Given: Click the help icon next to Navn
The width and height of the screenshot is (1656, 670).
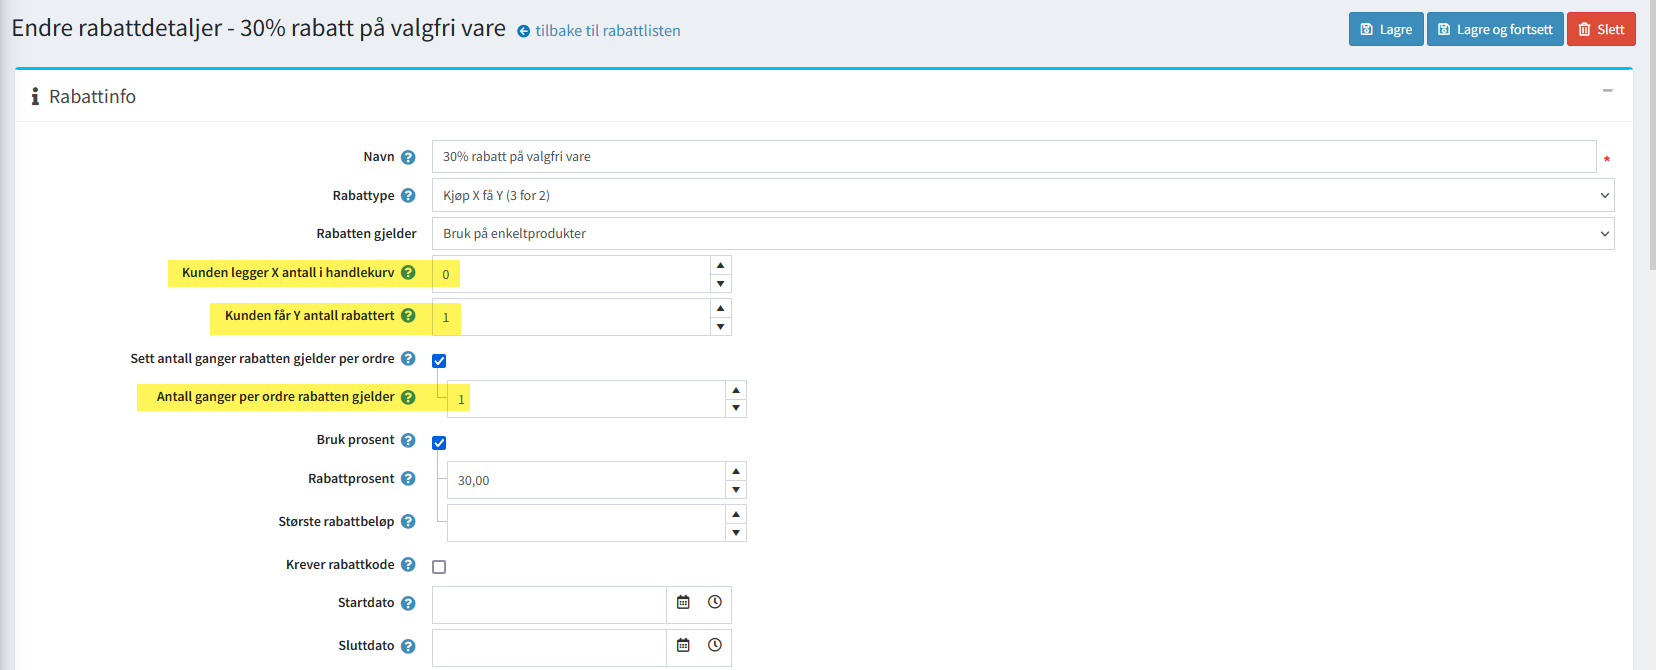Looking at the screenshot, I should [x=408, y=157].
